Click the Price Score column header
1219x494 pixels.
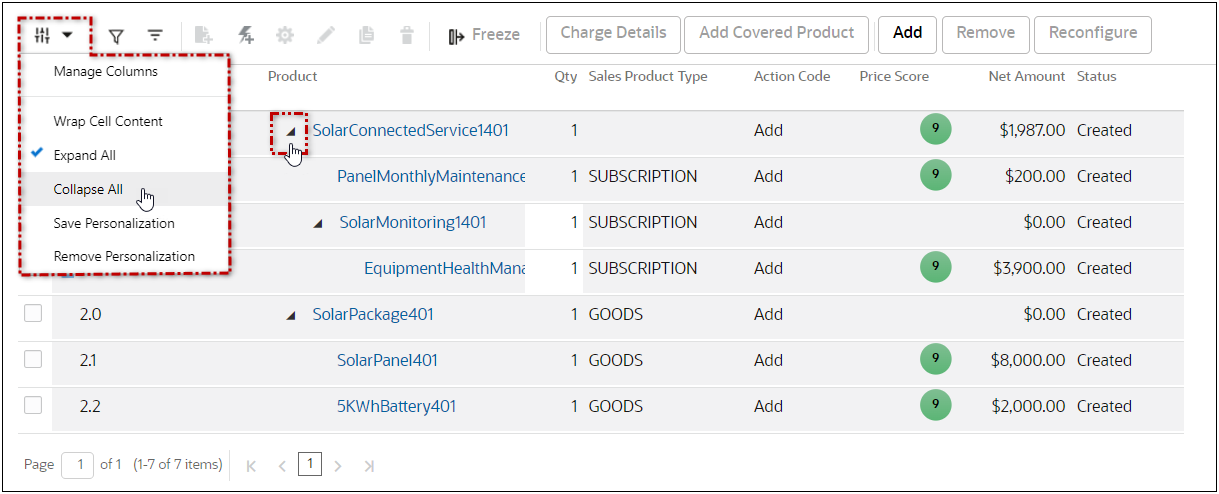894,76
